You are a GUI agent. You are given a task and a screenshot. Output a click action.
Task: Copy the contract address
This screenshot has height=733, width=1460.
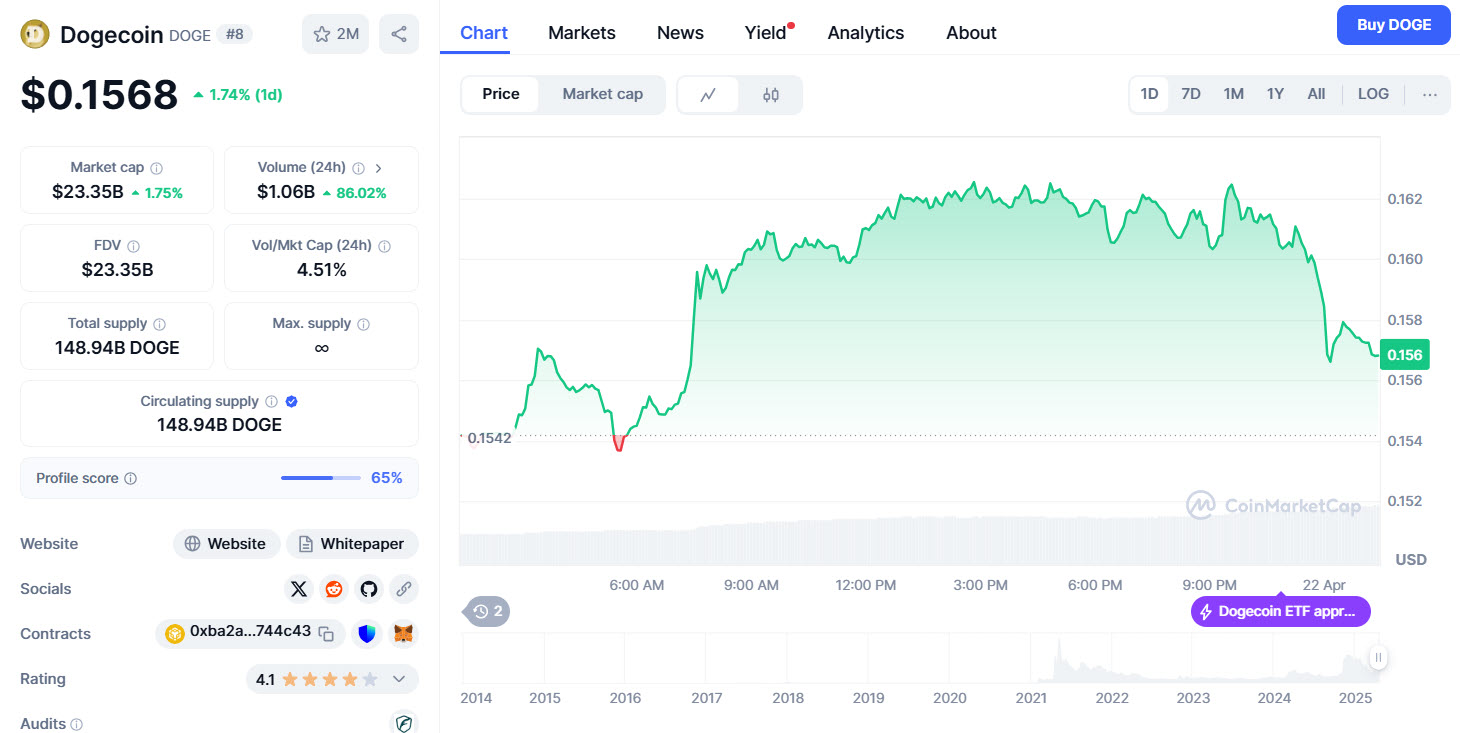[x=326, y=633]
